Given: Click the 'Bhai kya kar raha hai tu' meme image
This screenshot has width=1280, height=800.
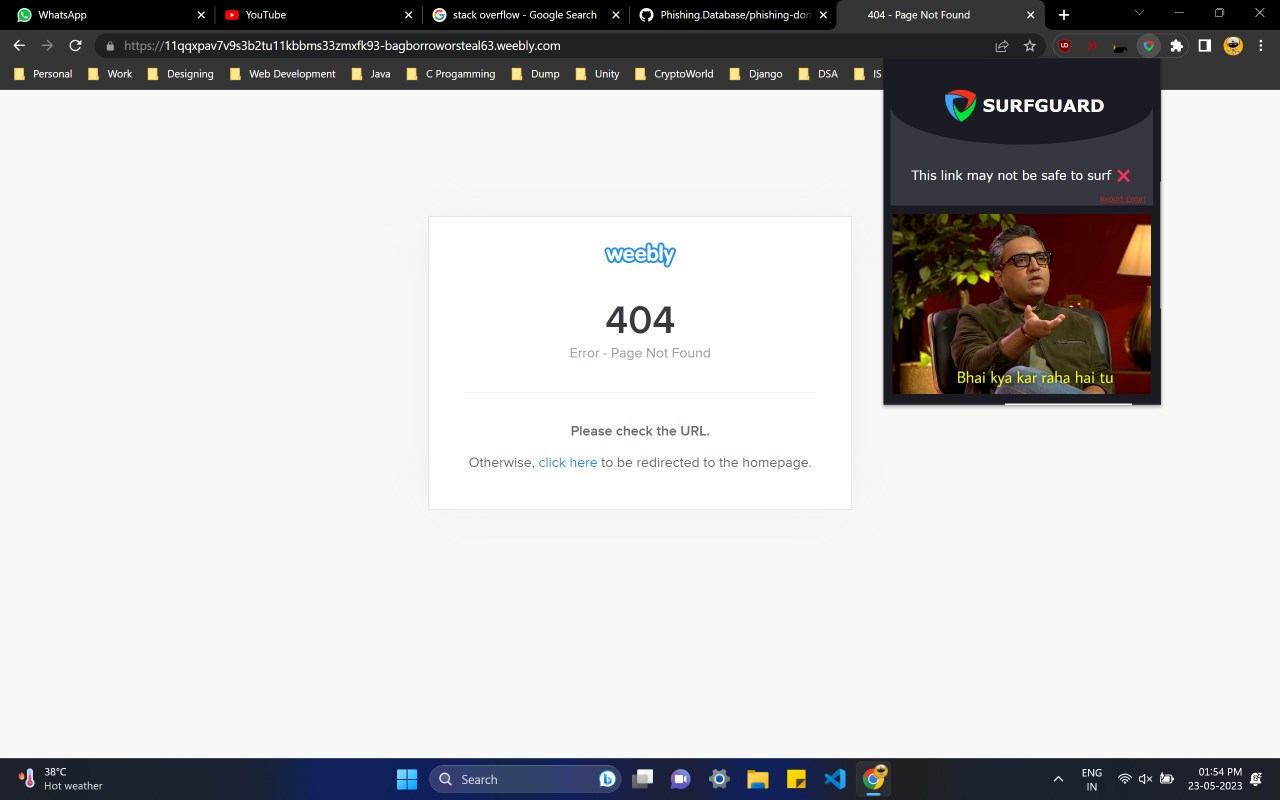Looking at the screenshot, I should 1021,304.
